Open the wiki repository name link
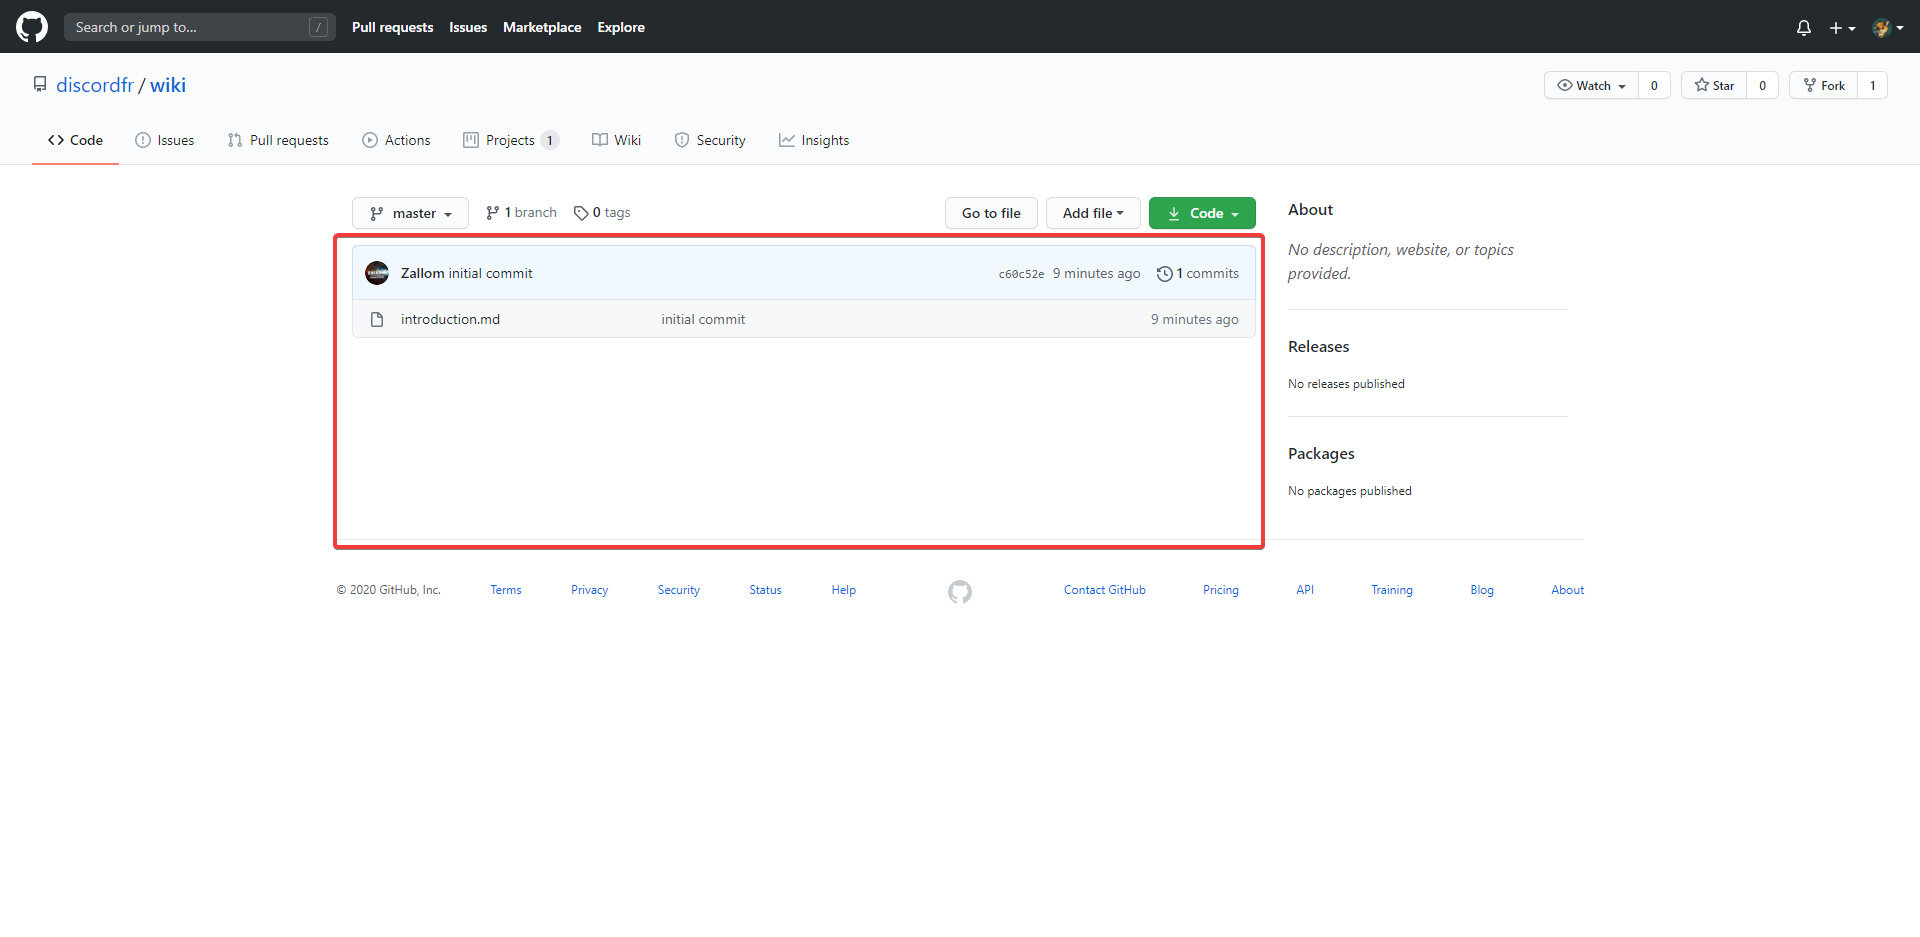 [168, 85]
